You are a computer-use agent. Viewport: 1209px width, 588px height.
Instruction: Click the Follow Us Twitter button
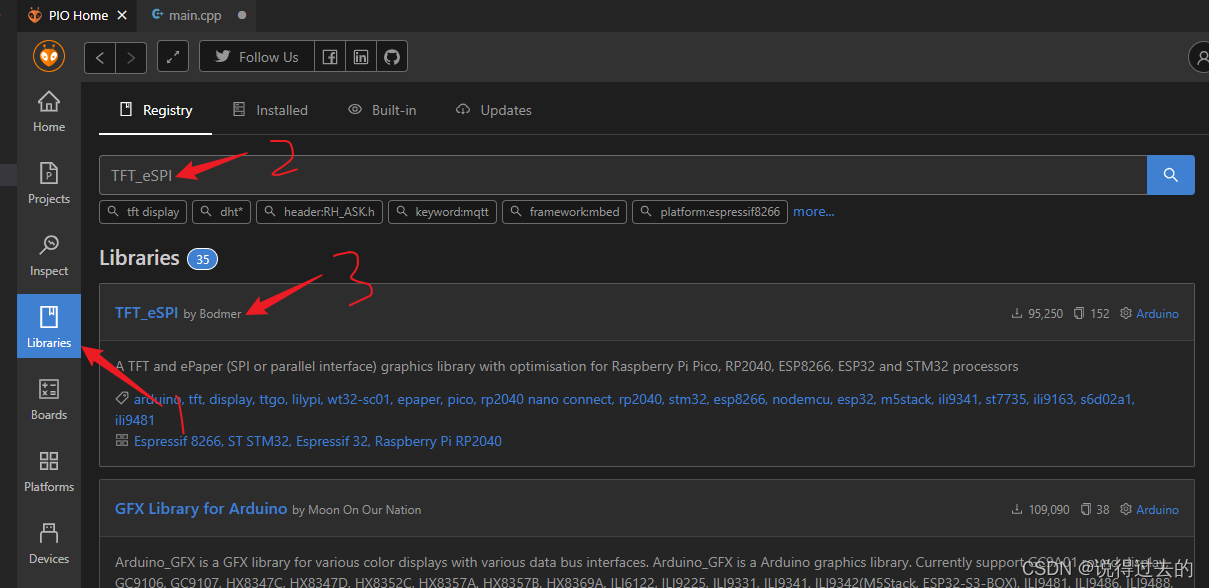[257, 57]
